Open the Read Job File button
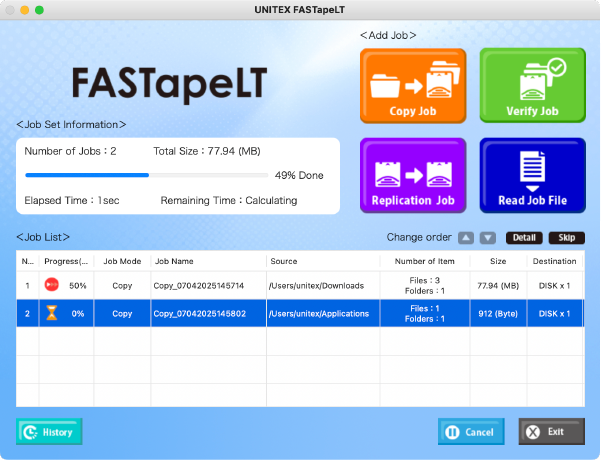Image resolution: width=601 pixels, height=460 pixels. (x=532, y=175)
